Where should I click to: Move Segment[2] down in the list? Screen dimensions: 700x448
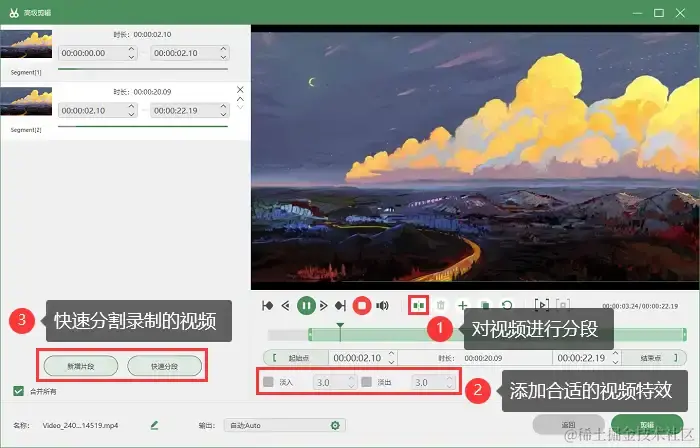(x=240, y=107)
